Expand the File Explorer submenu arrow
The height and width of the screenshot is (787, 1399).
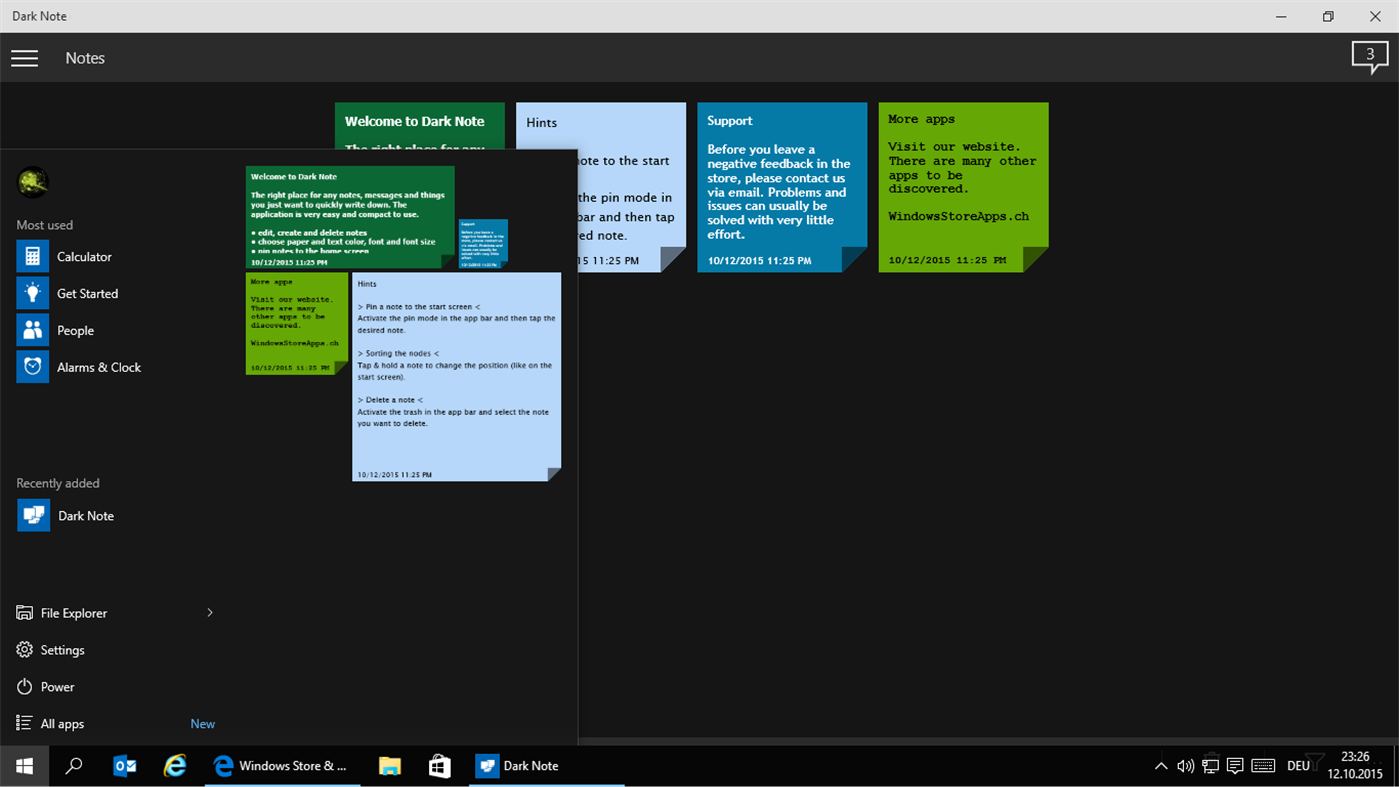tap(209, 612)
